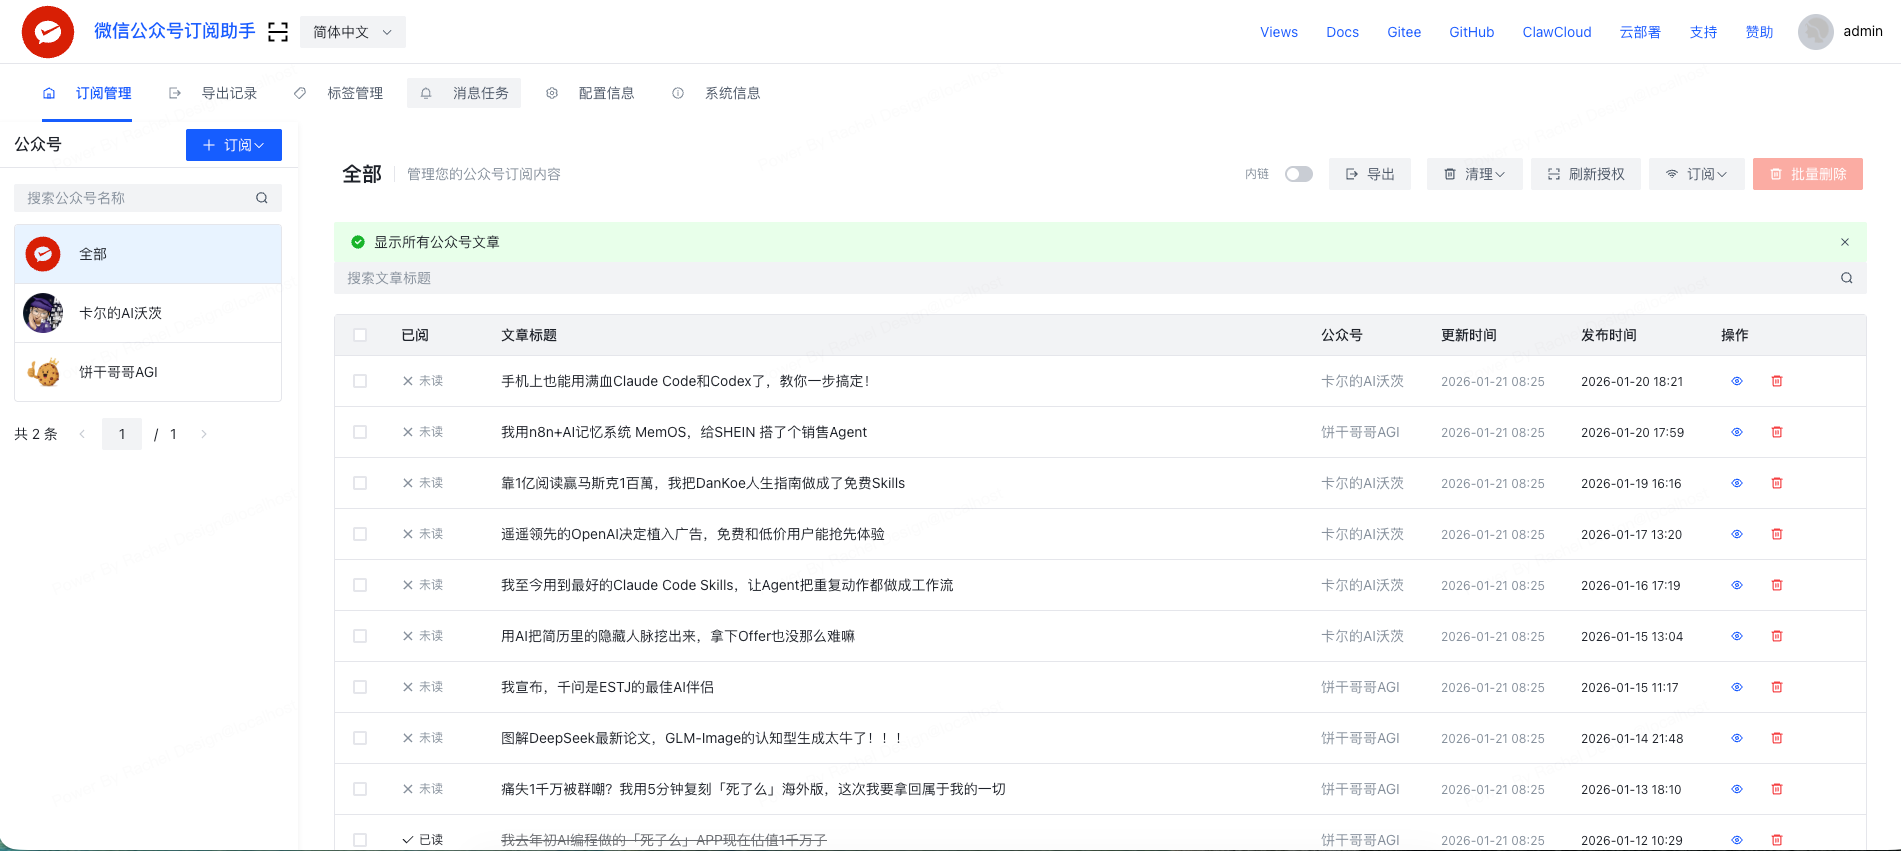Image resolution: width=1901 pixels, height=851 pixels.
Task: Delete article 用AI把简历里的隐藏人脉挖出来 with trash icon
Action: (x=1777, y=636)
